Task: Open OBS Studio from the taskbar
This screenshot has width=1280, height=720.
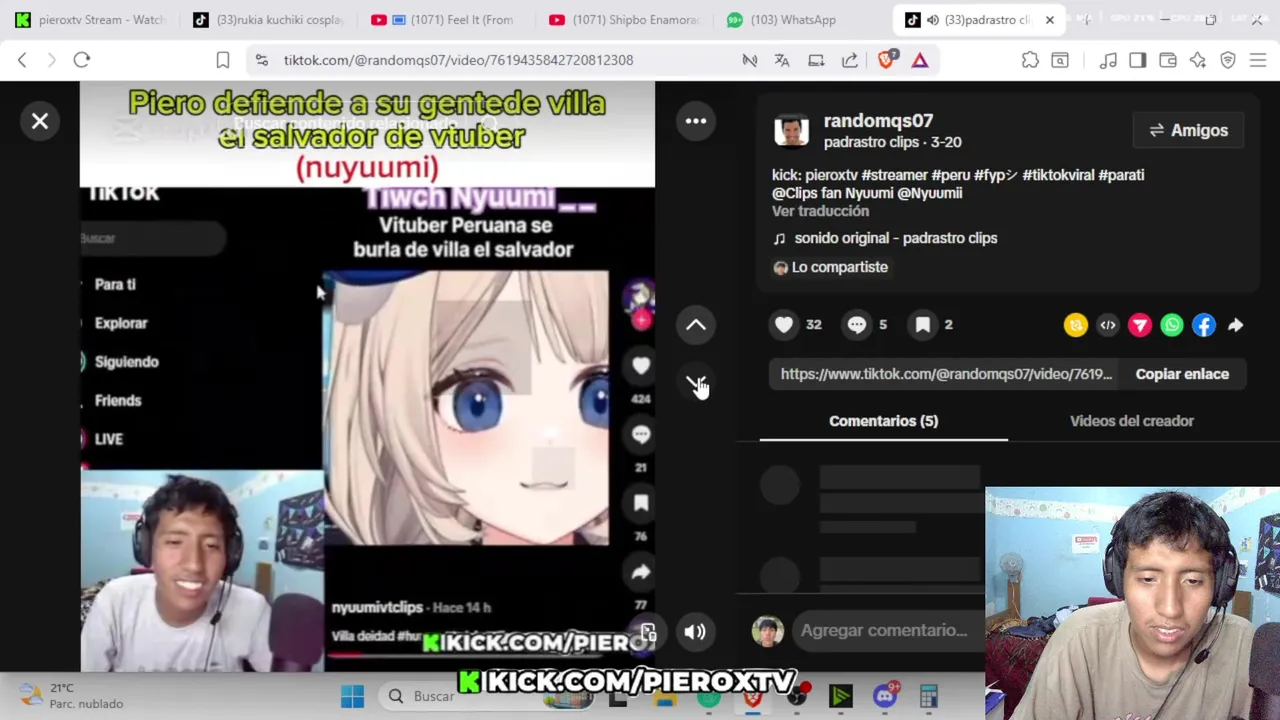Action: tap(797, 696)
